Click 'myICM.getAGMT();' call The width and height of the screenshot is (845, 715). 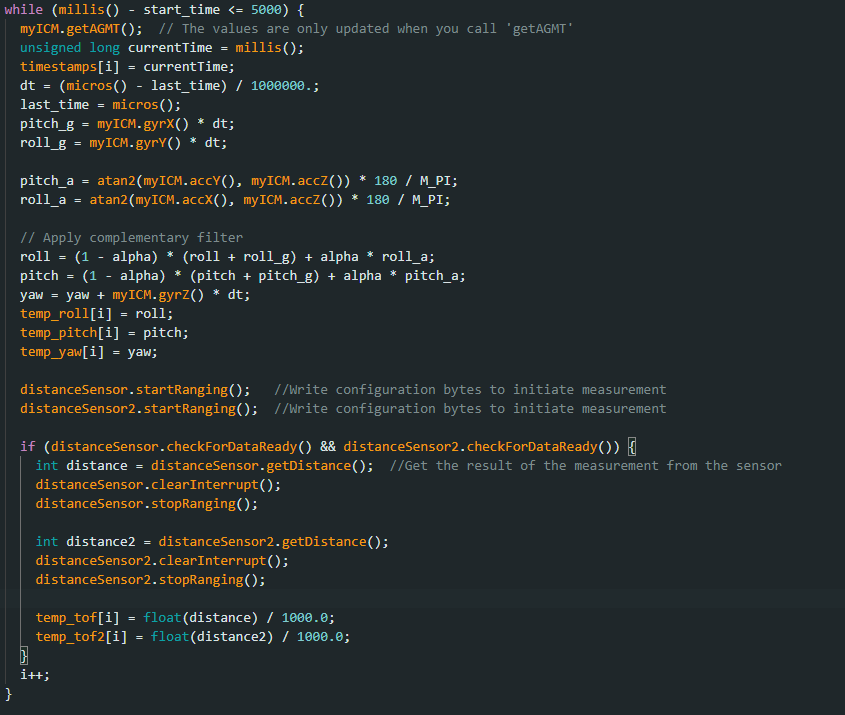(x=81, y=29)
